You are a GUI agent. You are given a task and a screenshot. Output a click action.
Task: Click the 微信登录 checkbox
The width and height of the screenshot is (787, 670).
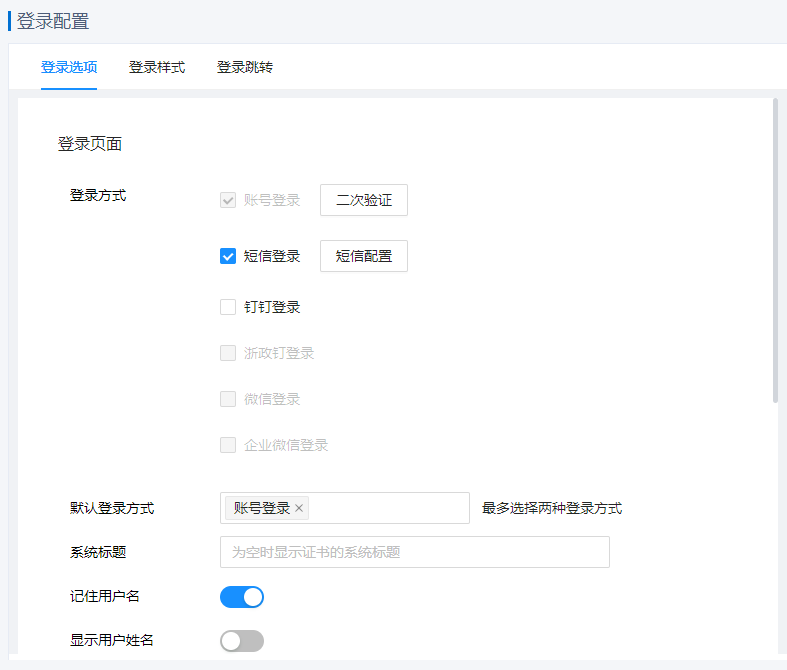tap(228, 399)
